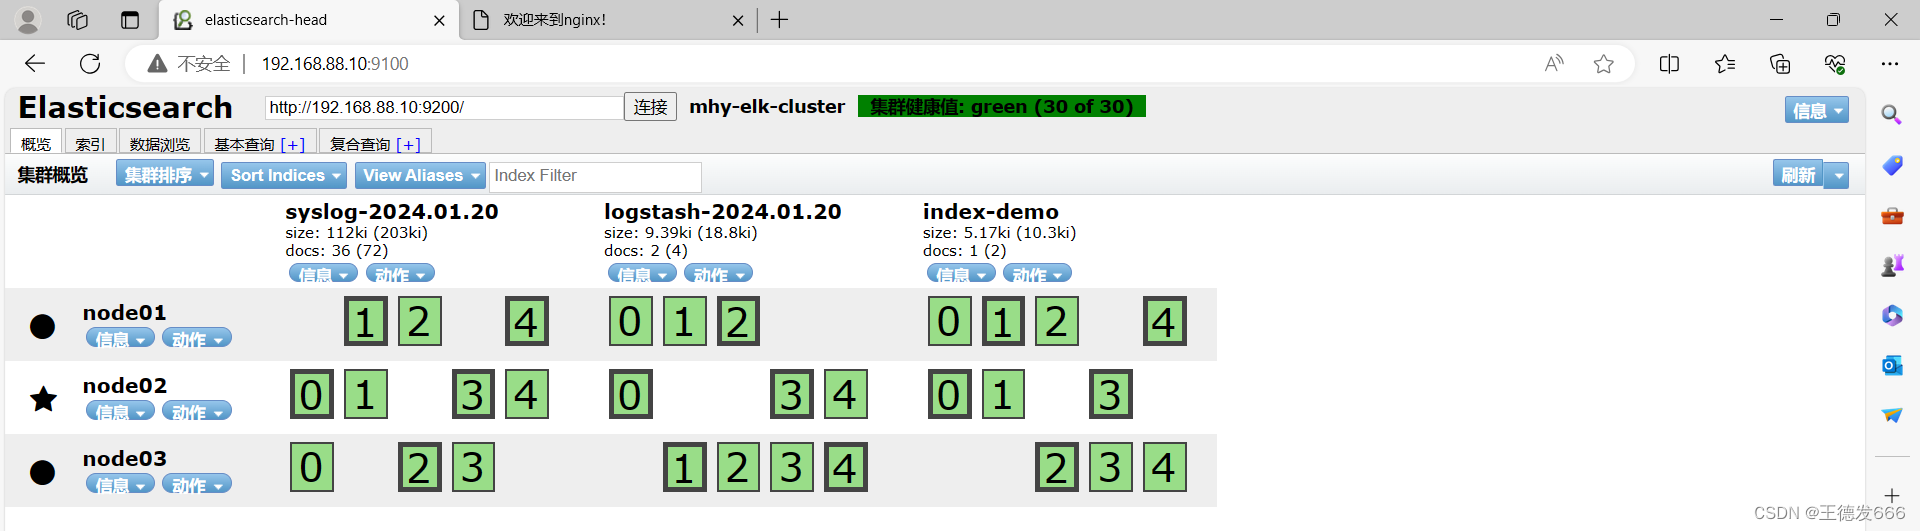
Task: Click the read aloud icon
Action: [1554, 64]
